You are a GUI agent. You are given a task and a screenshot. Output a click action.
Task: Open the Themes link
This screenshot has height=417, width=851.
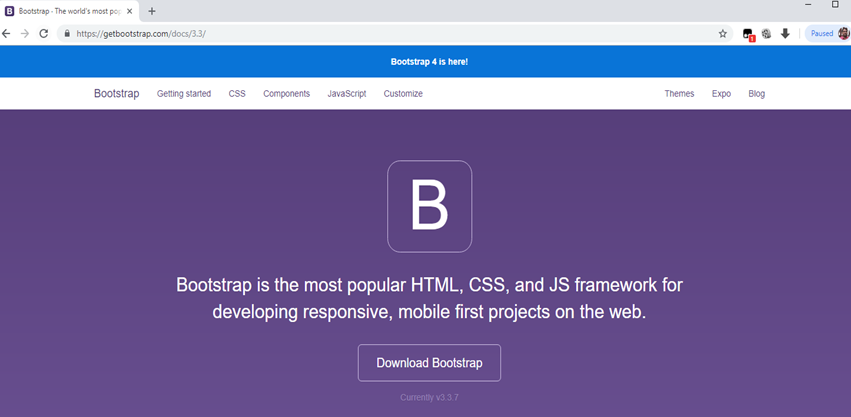(679, 93)
